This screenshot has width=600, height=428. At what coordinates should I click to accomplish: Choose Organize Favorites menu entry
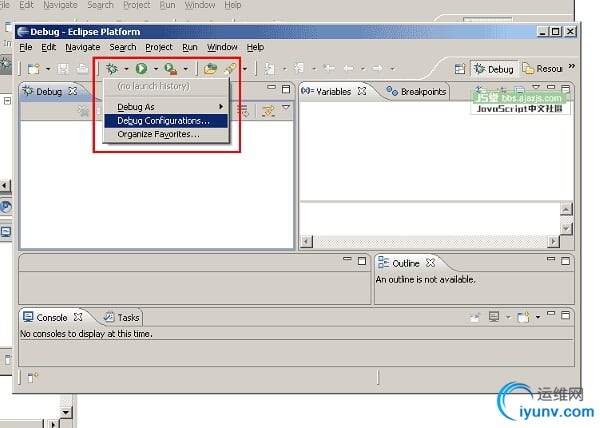point(166,134)
